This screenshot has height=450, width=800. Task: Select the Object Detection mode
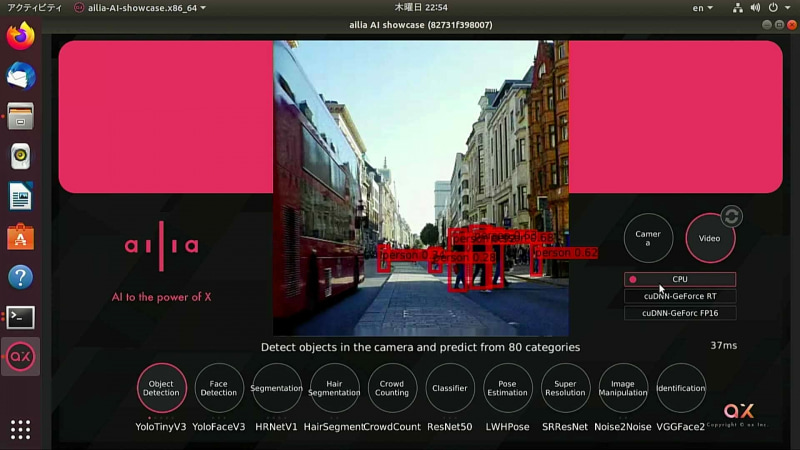(x=161, y=388)
